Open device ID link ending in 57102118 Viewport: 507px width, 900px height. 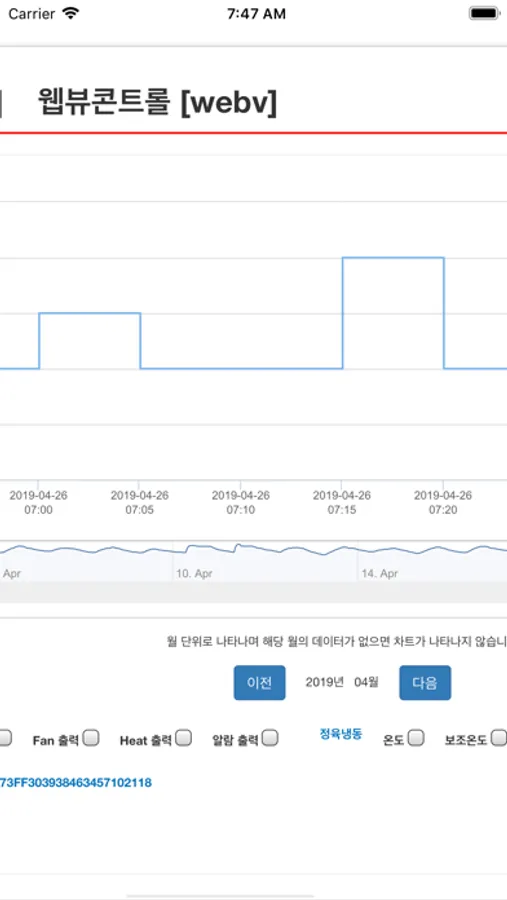pyautogui.click(x=76, y=783)
